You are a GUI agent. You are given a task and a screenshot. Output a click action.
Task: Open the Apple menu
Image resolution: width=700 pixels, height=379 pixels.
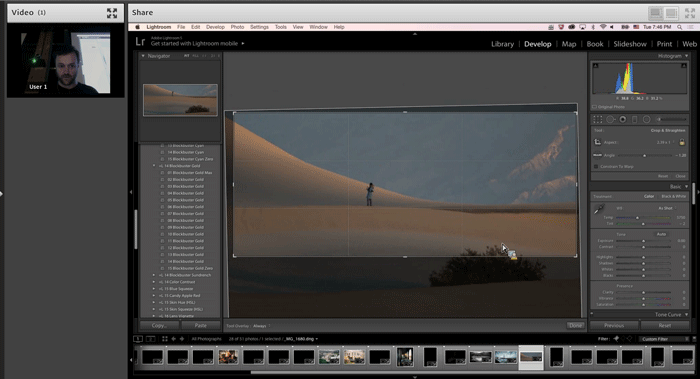pos(138,27)
